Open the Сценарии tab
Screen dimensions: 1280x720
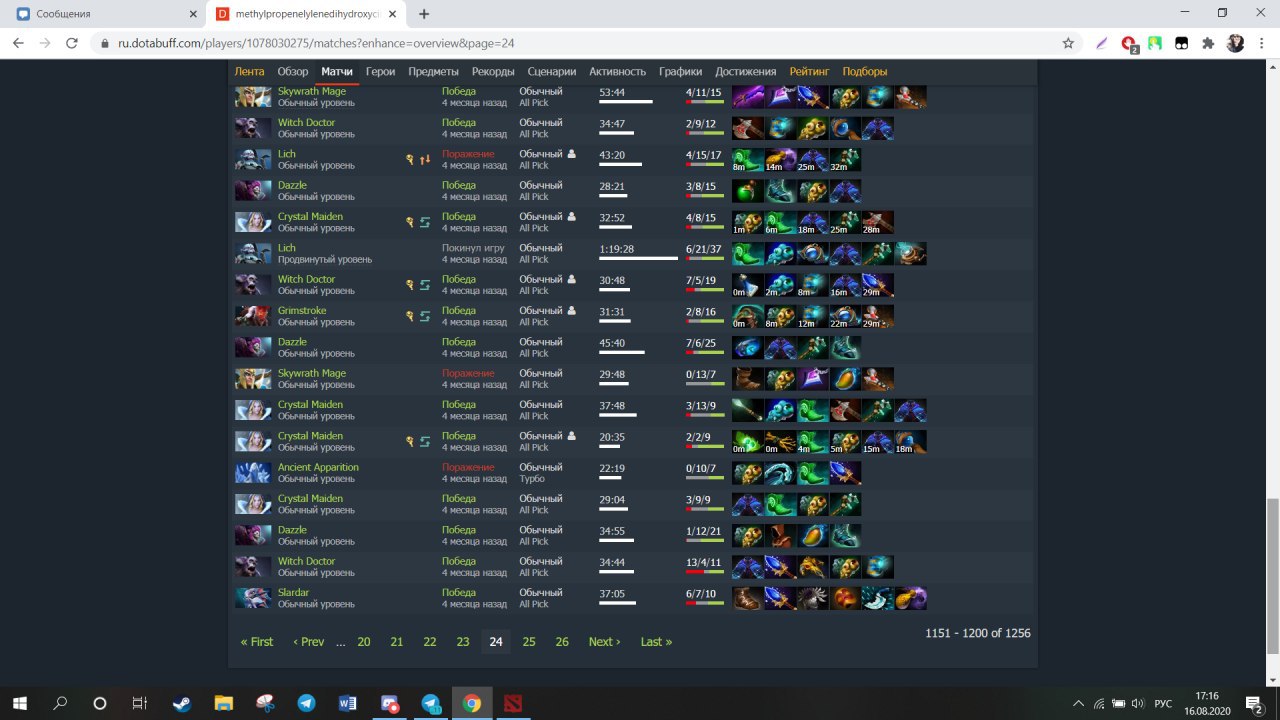click(x=552, y=72)
